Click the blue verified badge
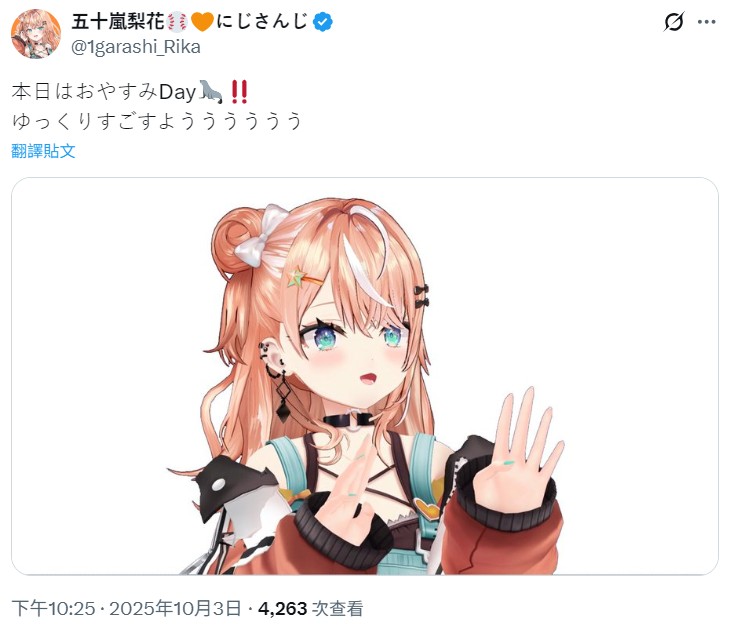Image resolution: width=730 pixels, height=627 pixels. click(323, 21)
